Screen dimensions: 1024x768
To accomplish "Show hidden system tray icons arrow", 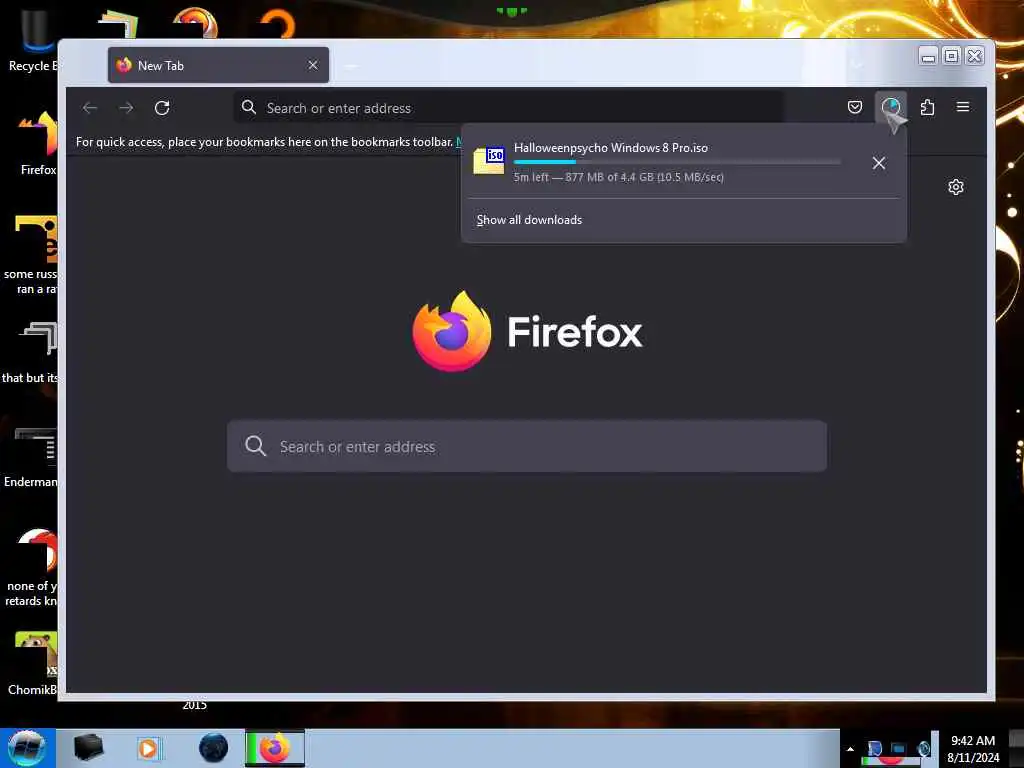I will (x=850, y=749).
